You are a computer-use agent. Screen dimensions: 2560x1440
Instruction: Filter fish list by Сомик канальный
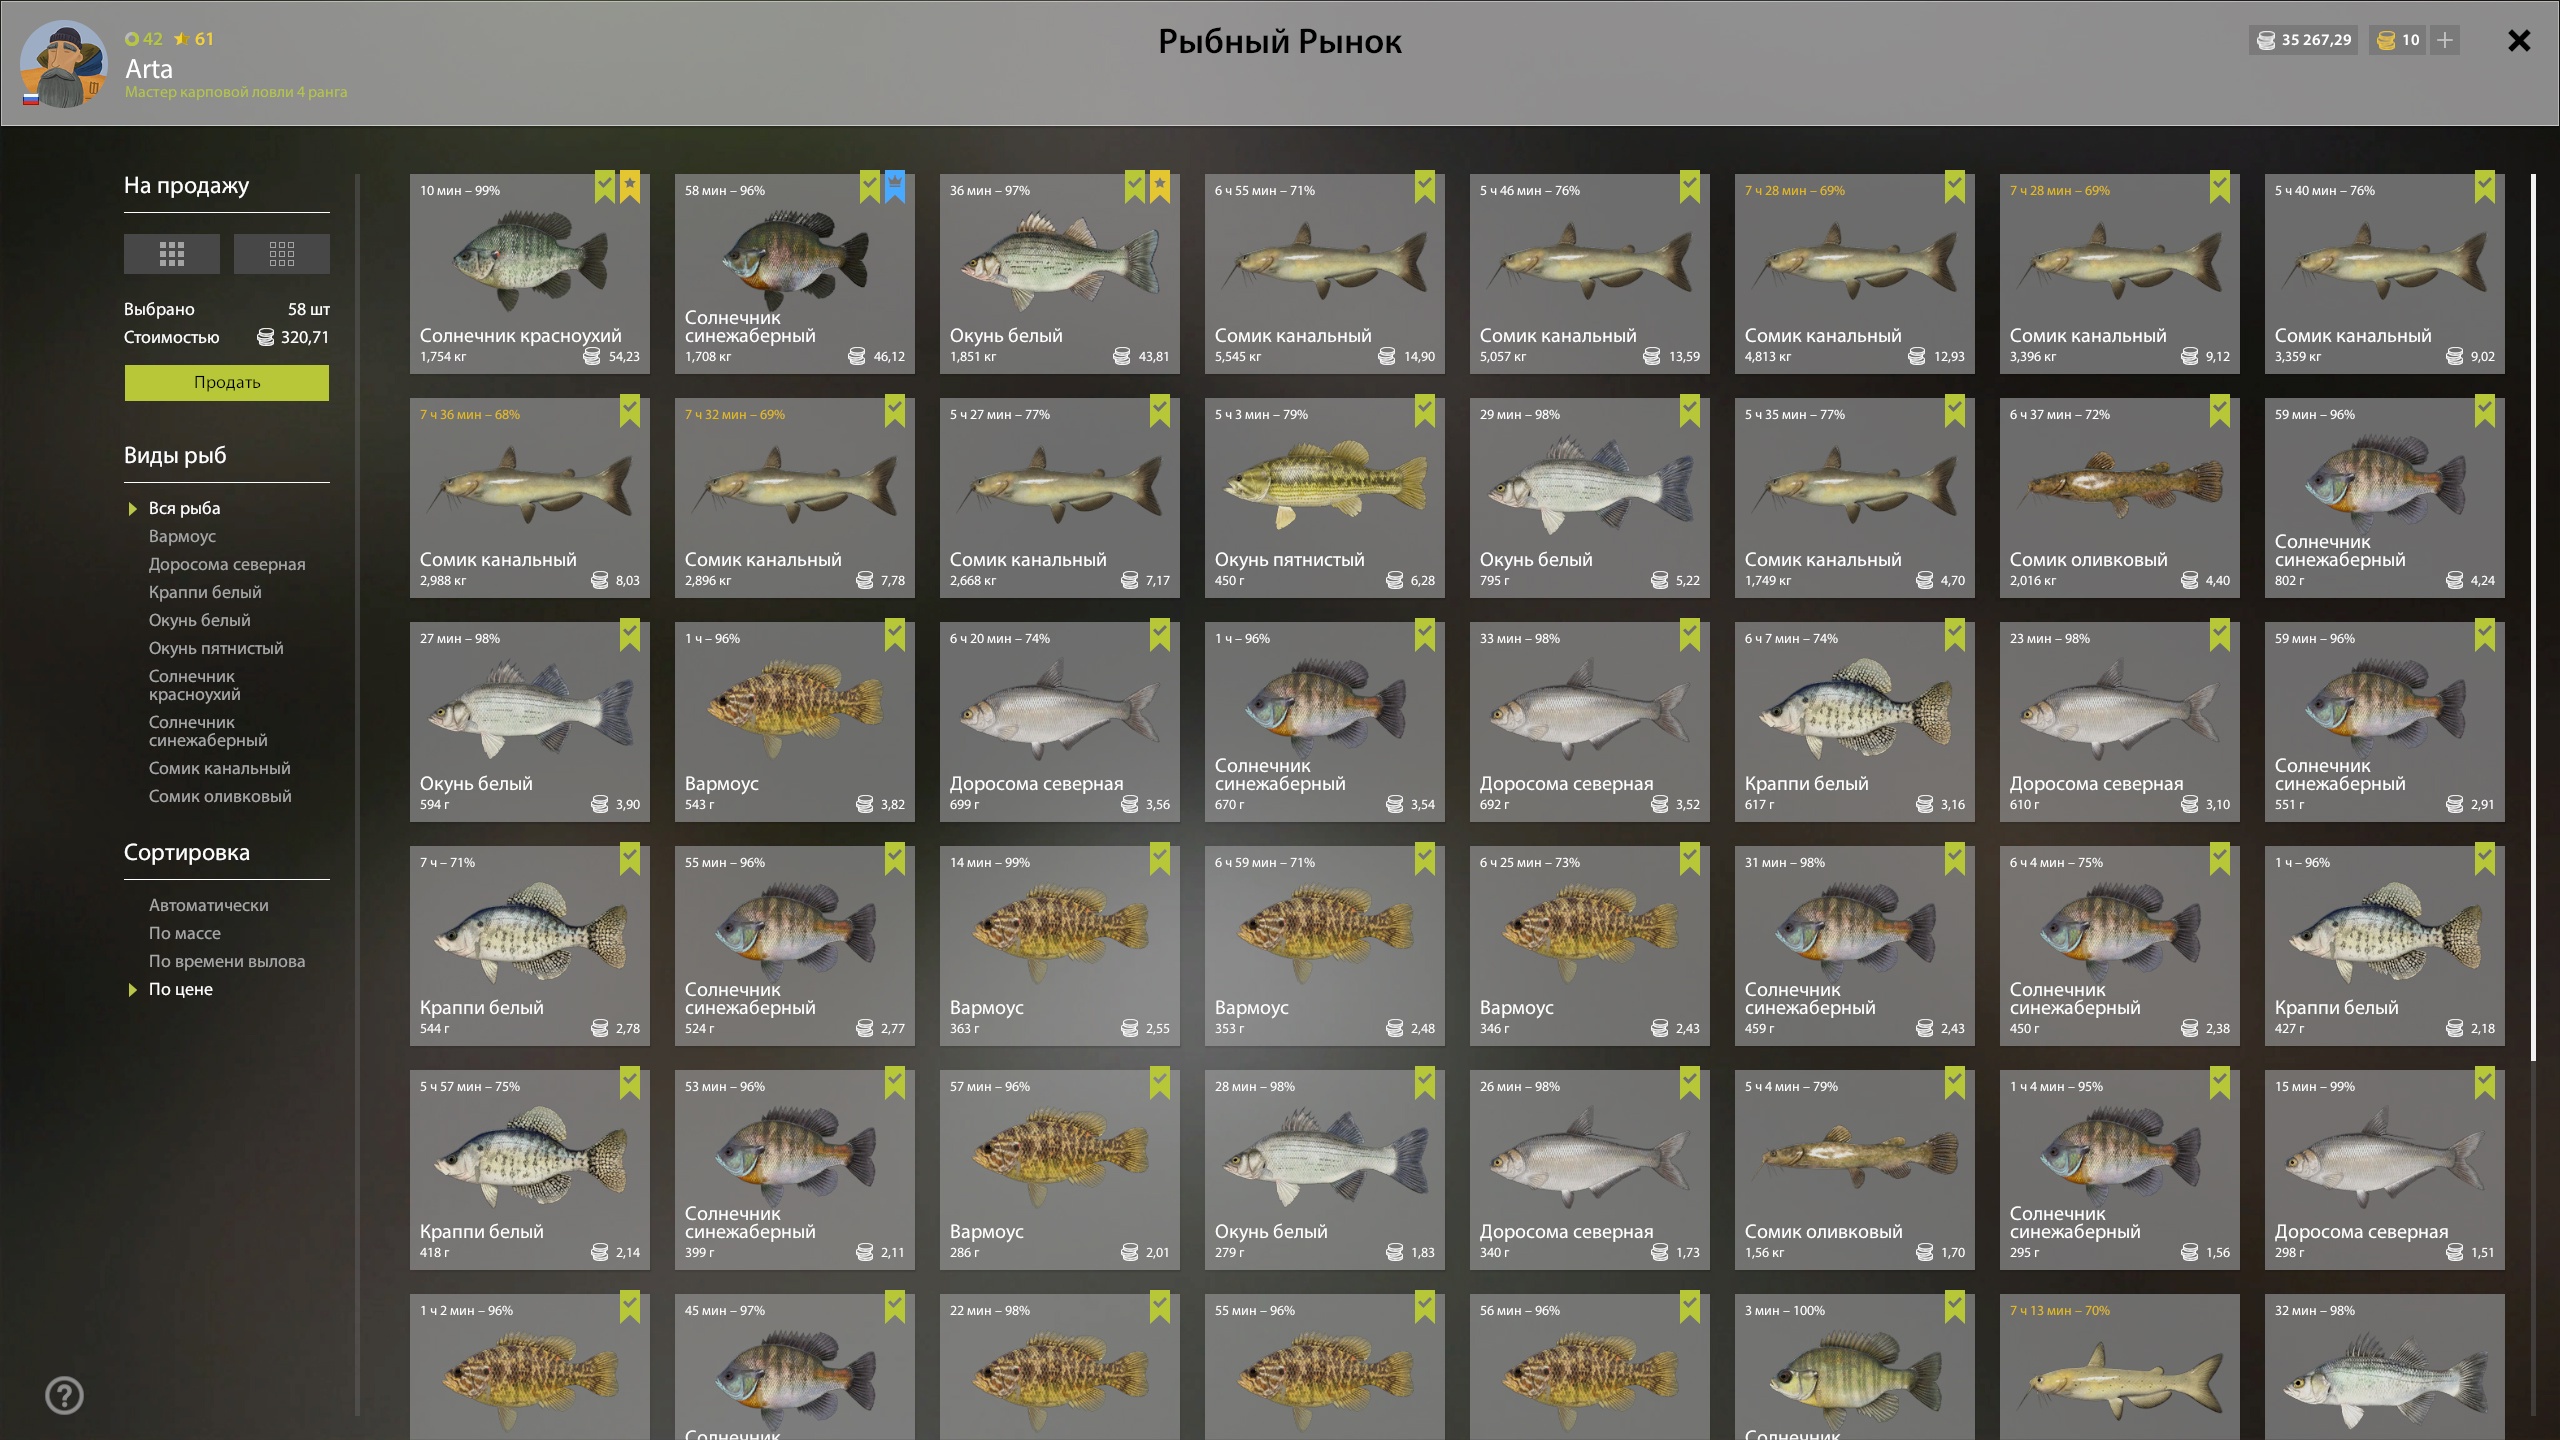coord(220,768)
